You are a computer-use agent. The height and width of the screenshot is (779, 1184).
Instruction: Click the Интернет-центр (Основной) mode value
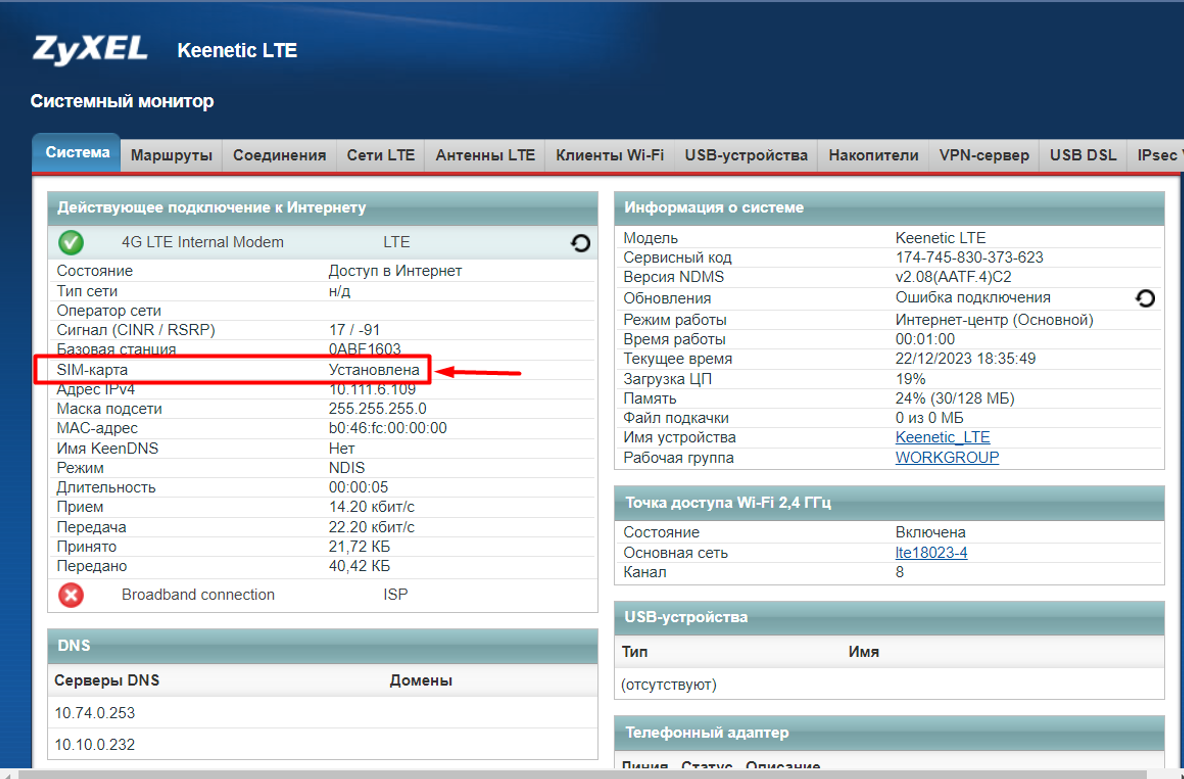pos(994,319)
